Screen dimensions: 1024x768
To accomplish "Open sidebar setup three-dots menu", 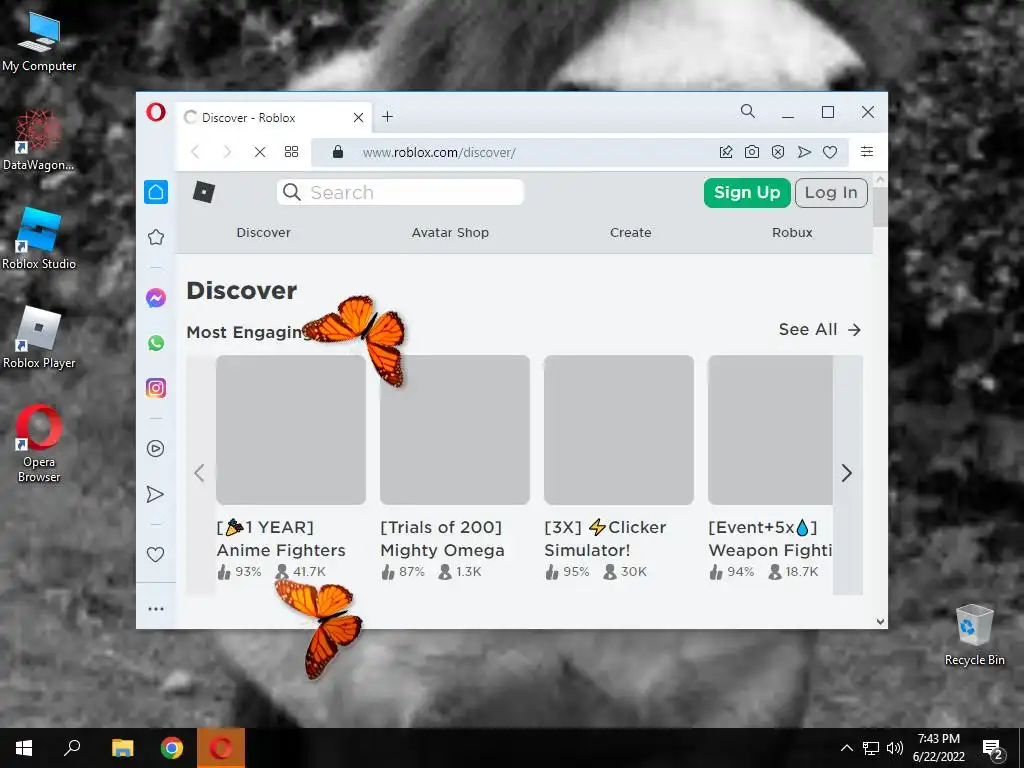I will tap(155, 609).
